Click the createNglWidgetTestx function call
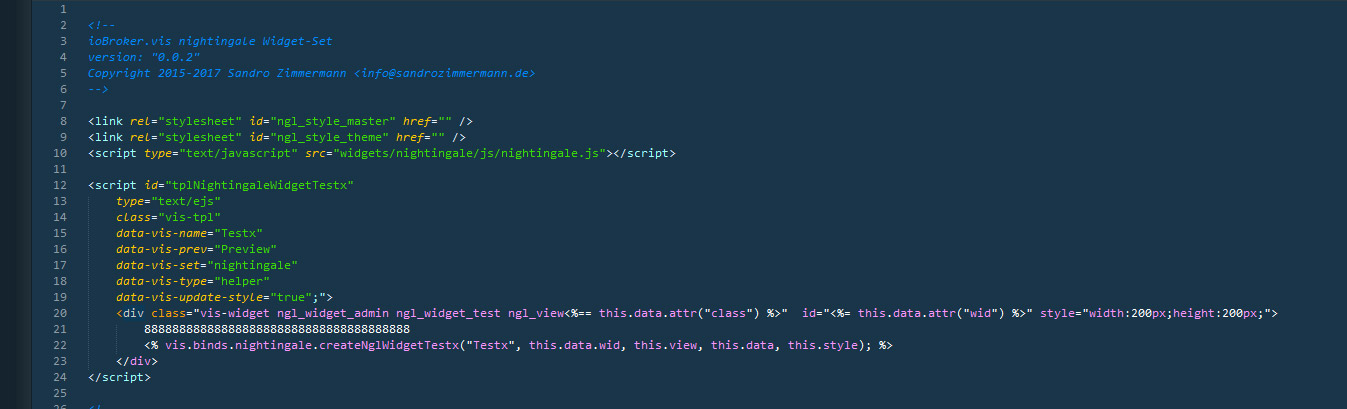The width and height of the screenshot is (1347, 409). [x=372, y=345]
